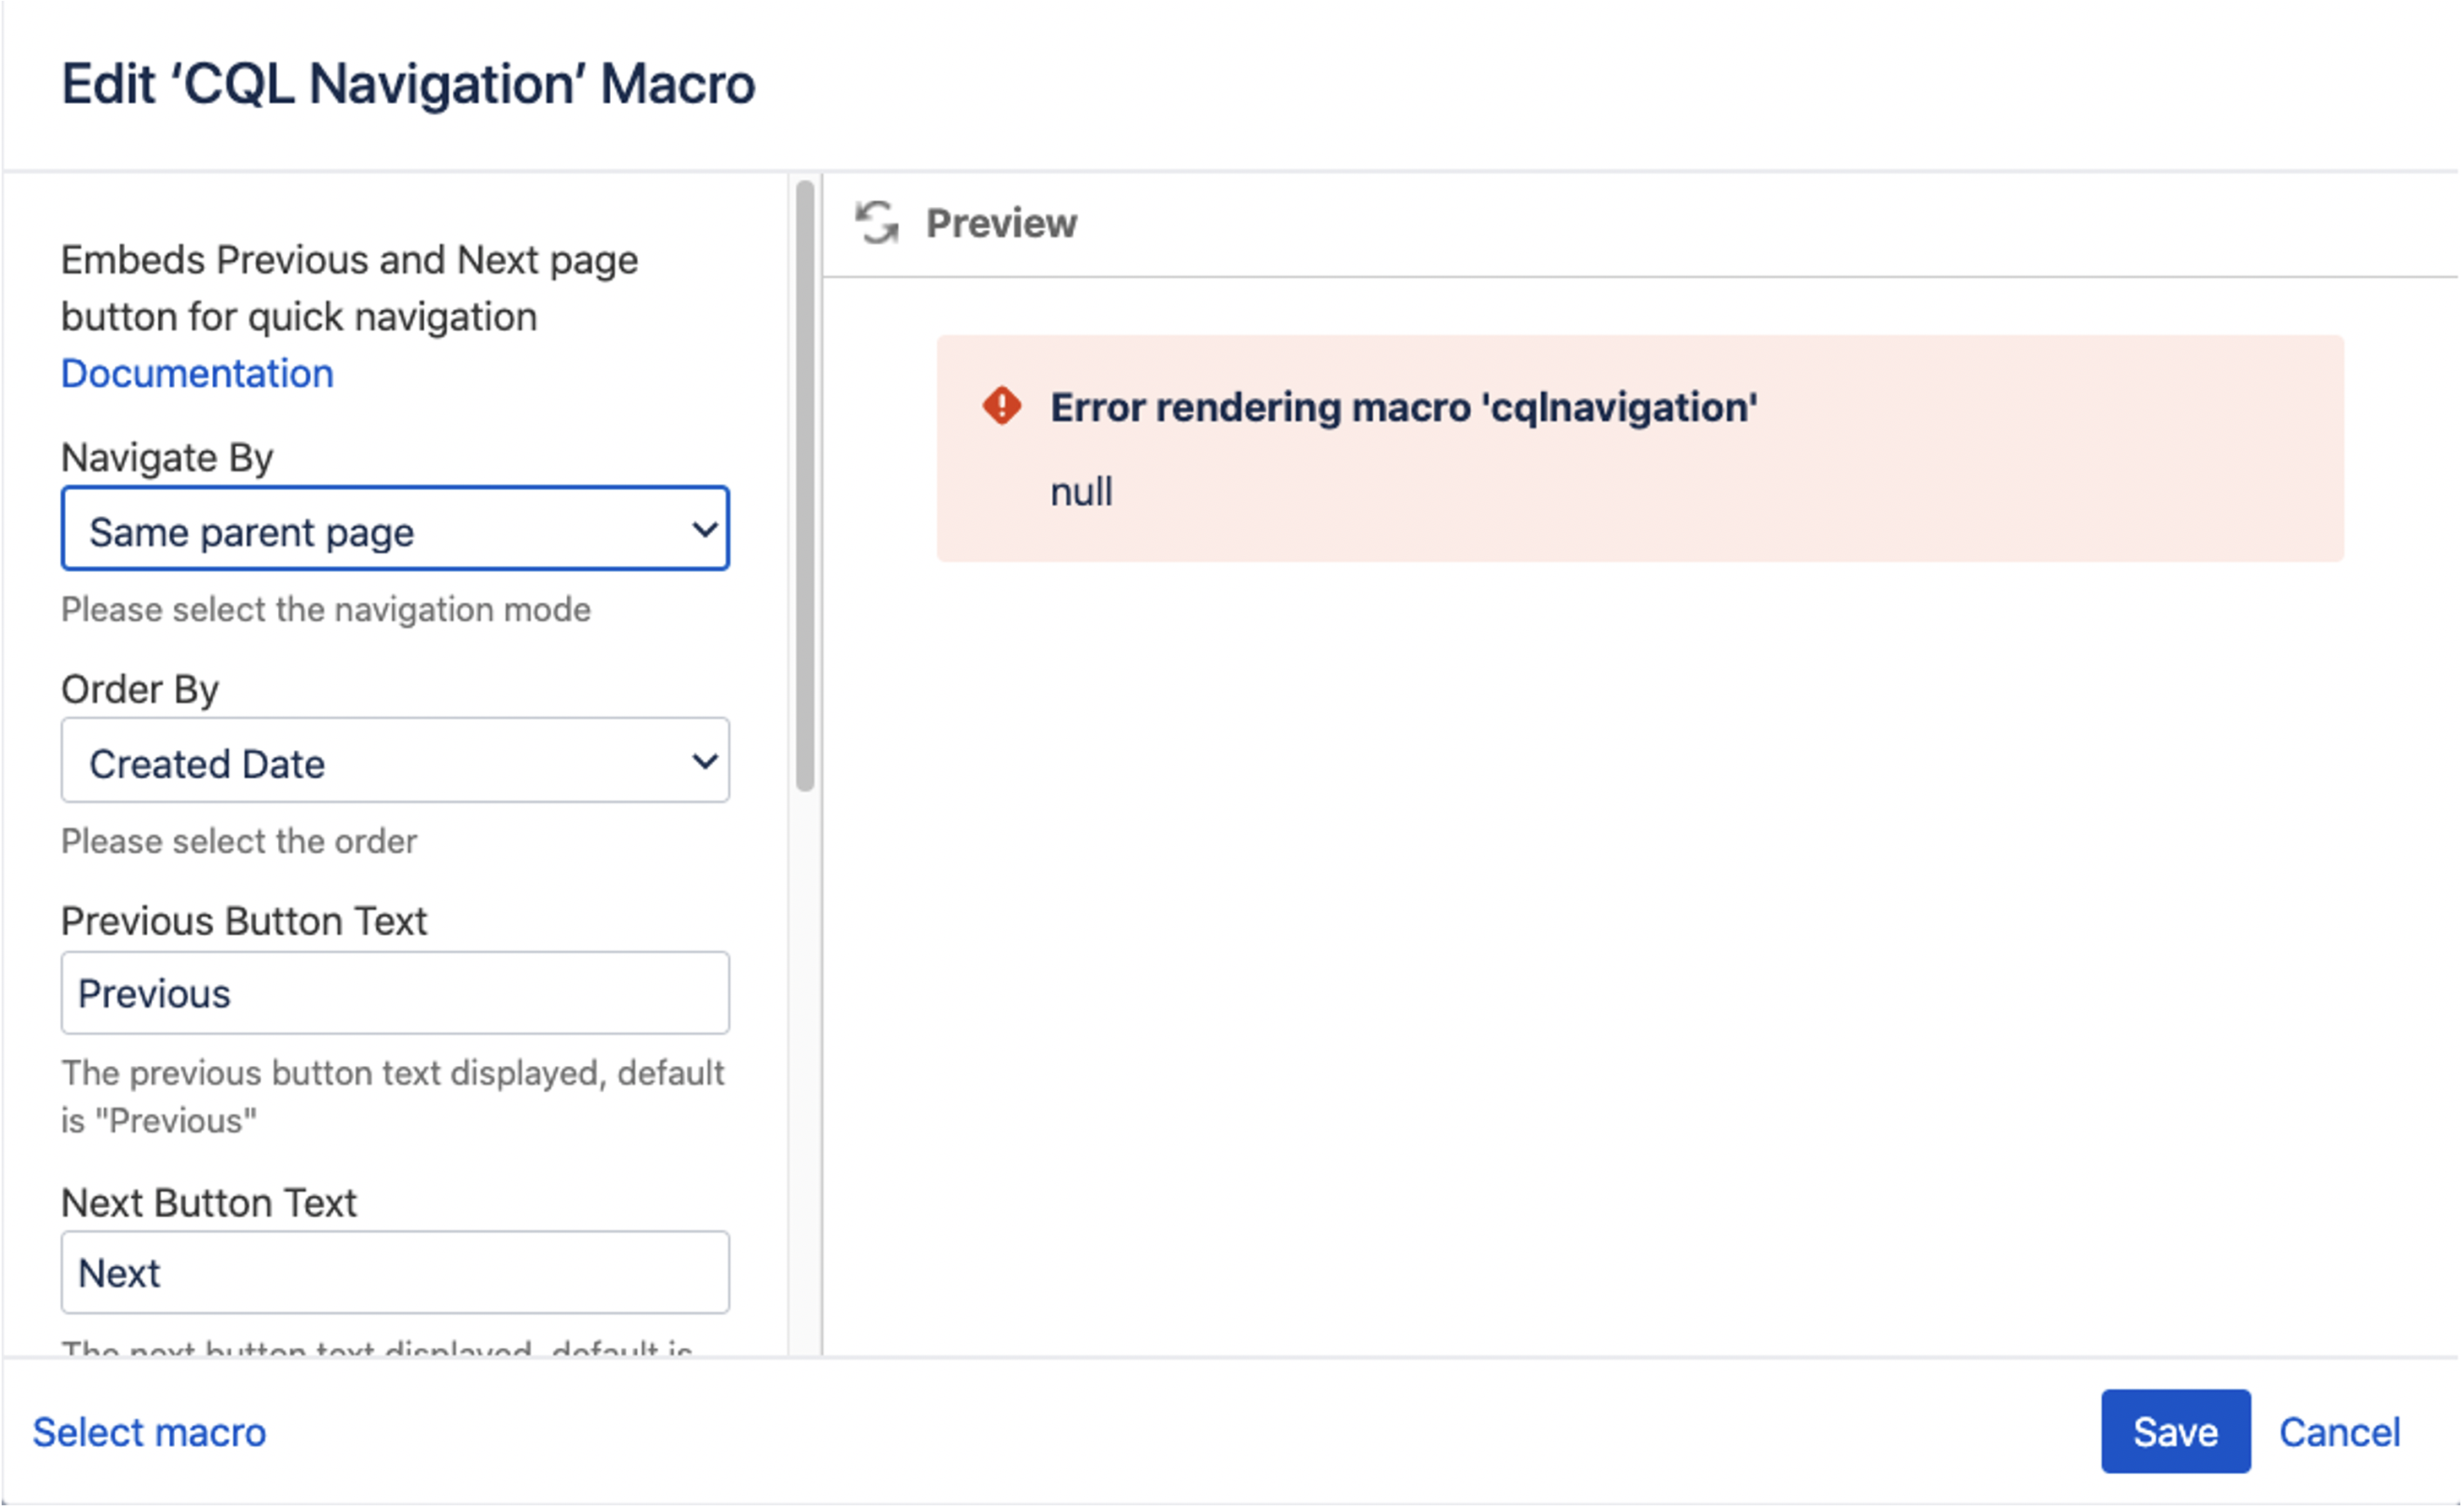Click chevron arrow of Created Date select
The image size is (2462, 1512).
[x=704, y=762]
